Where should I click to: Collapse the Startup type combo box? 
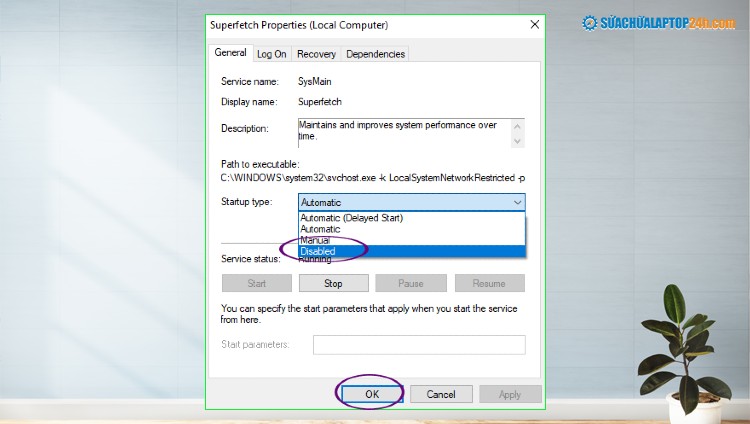pos(518,202)
